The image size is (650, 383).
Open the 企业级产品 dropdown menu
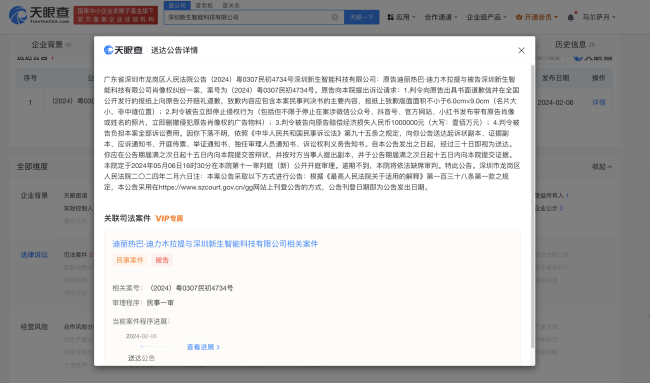(x=486, y=17)
